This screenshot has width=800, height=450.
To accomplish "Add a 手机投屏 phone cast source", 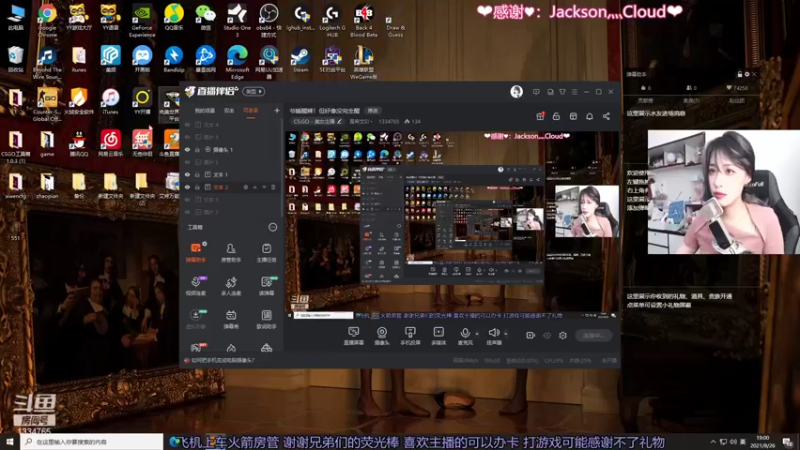I will (x=410, y=336).
